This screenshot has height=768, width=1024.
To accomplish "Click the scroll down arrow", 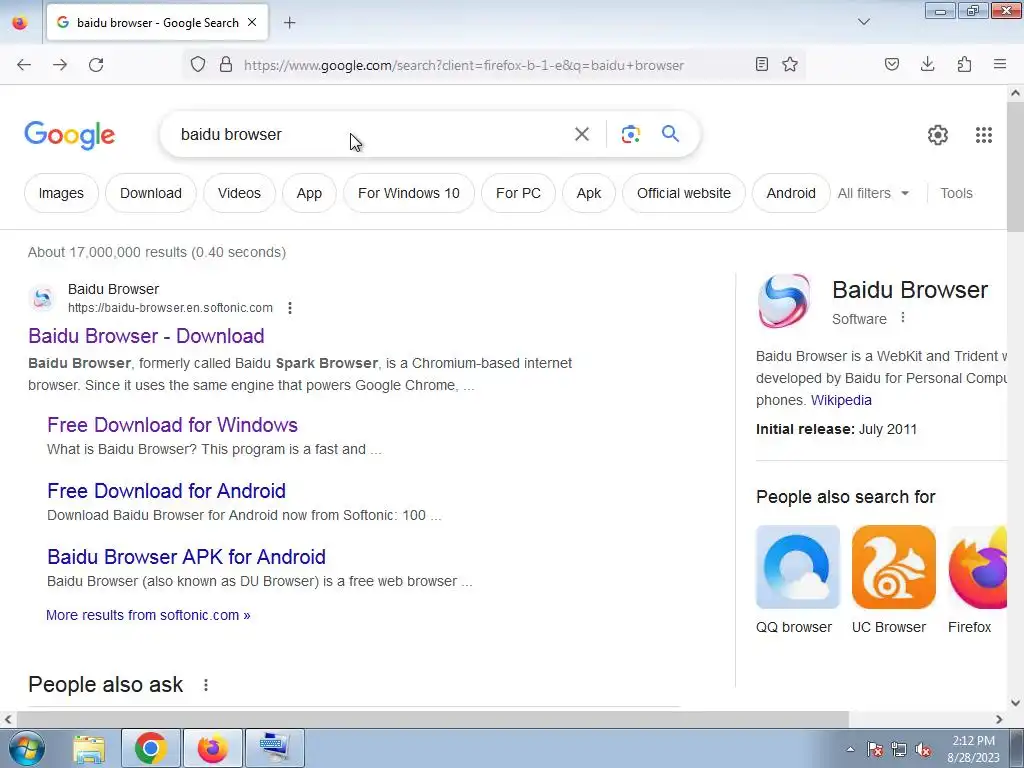I will tap(1015, 703).
